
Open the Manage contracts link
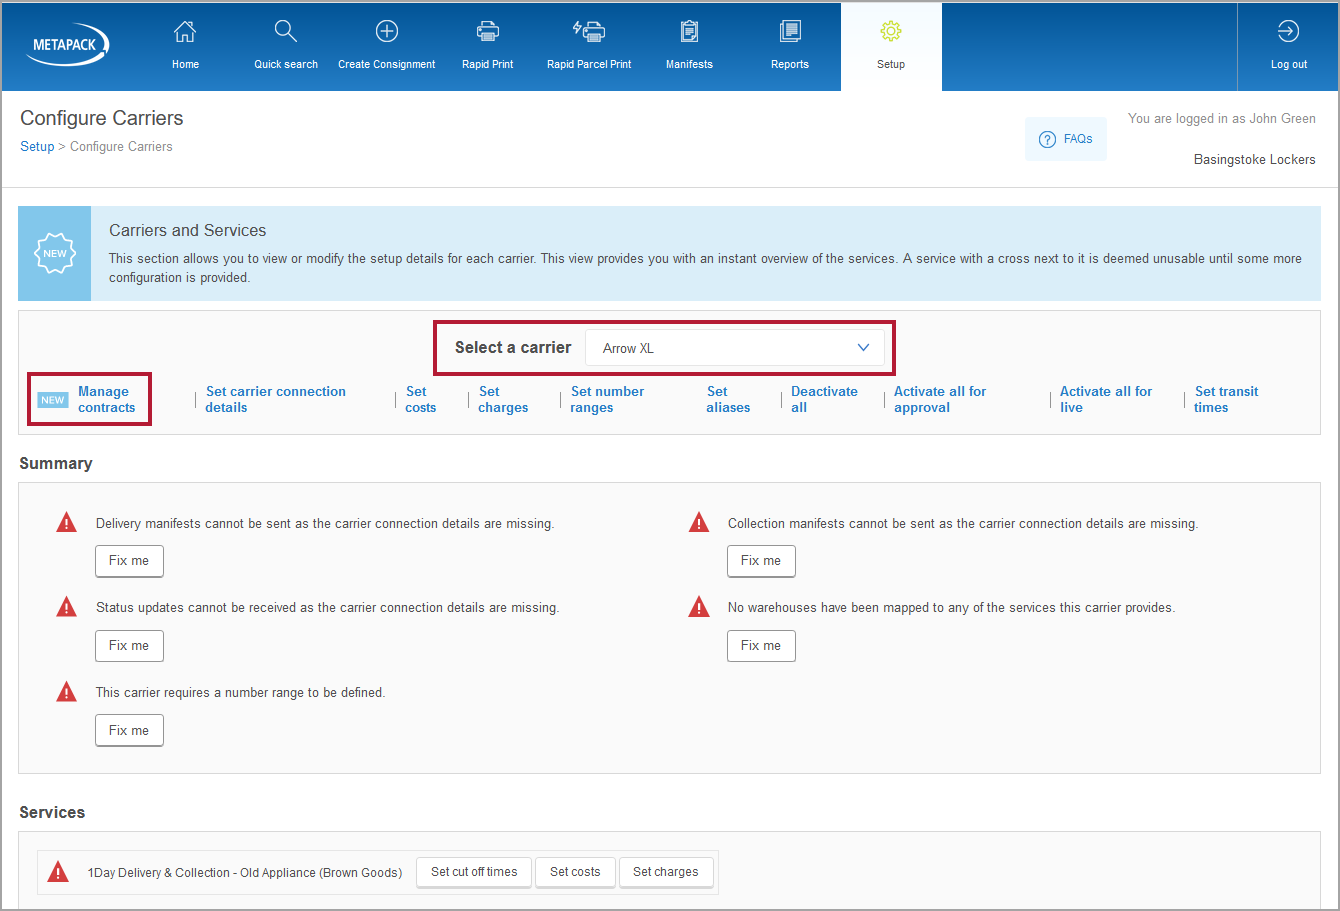(x=106, y=399)
